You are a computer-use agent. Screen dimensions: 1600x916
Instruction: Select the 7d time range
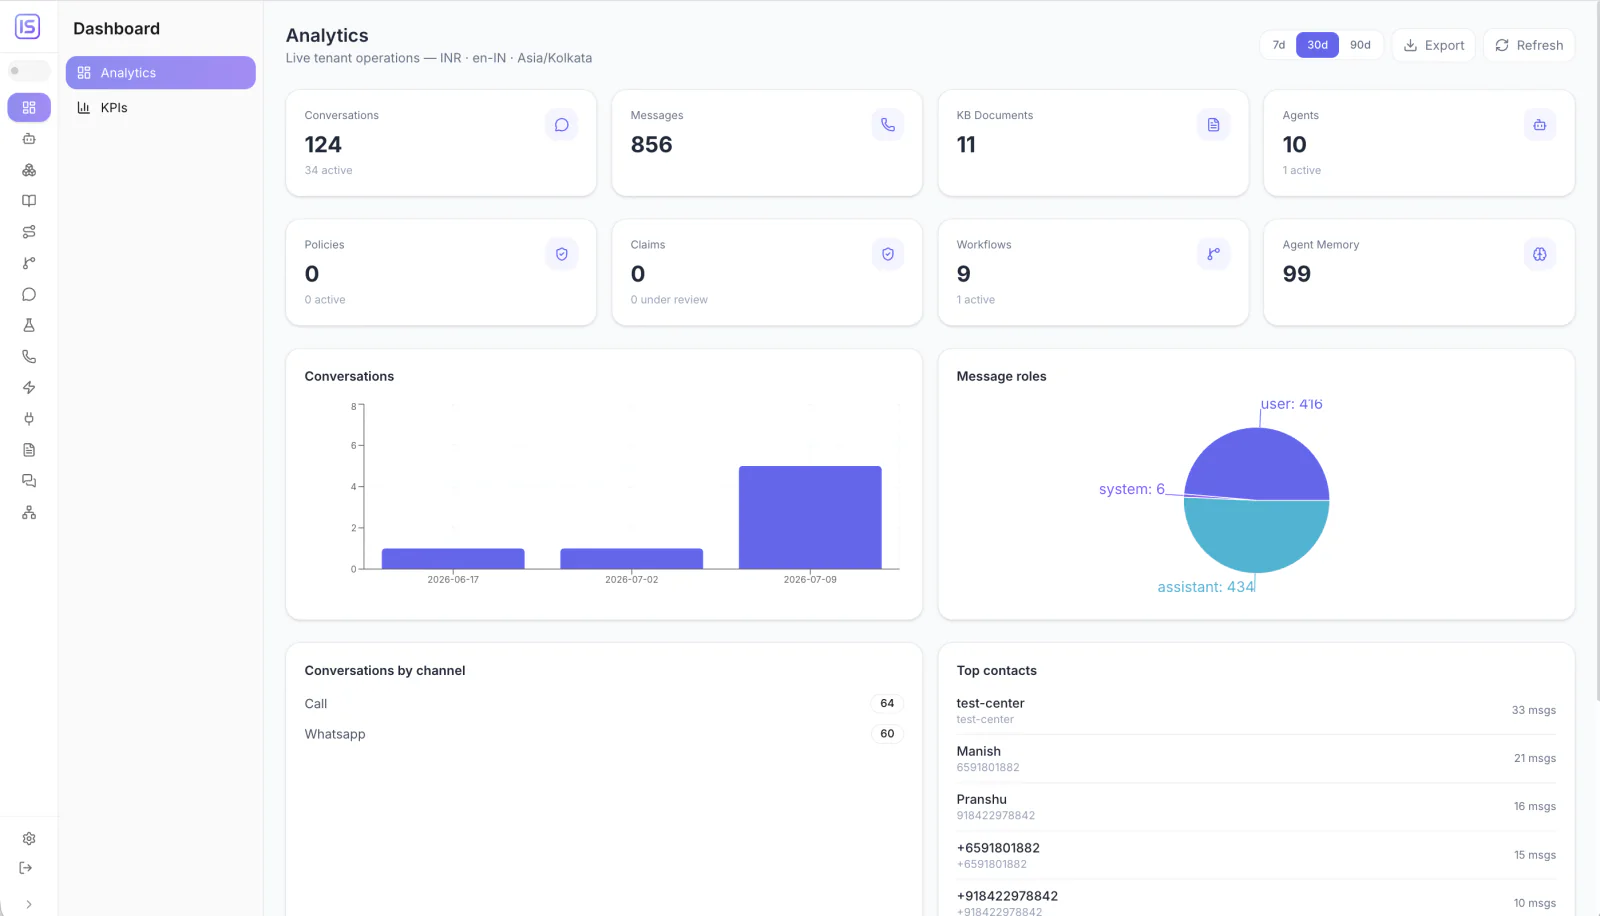pyautogui.click(x=1278, y=45)
